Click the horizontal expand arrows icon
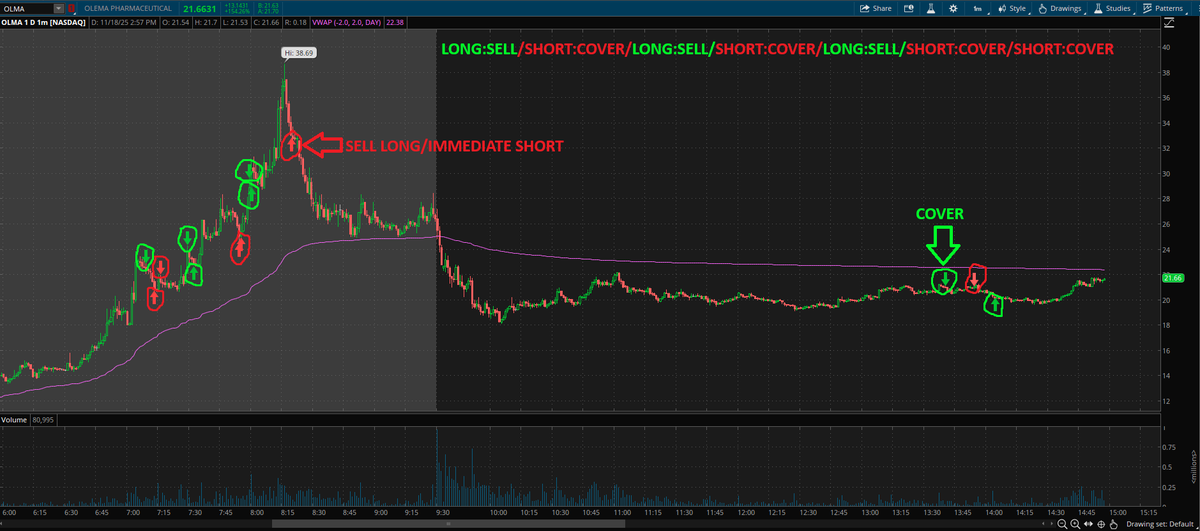 click(1088, 524)
